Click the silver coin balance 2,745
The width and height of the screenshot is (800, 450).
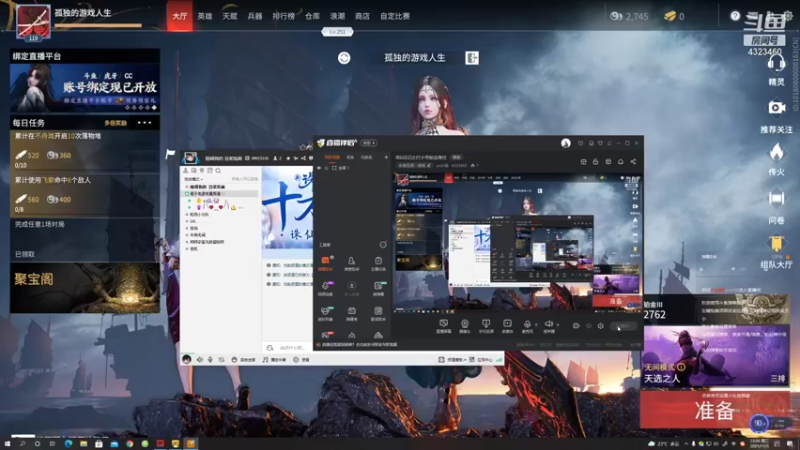tap(629, 16)
